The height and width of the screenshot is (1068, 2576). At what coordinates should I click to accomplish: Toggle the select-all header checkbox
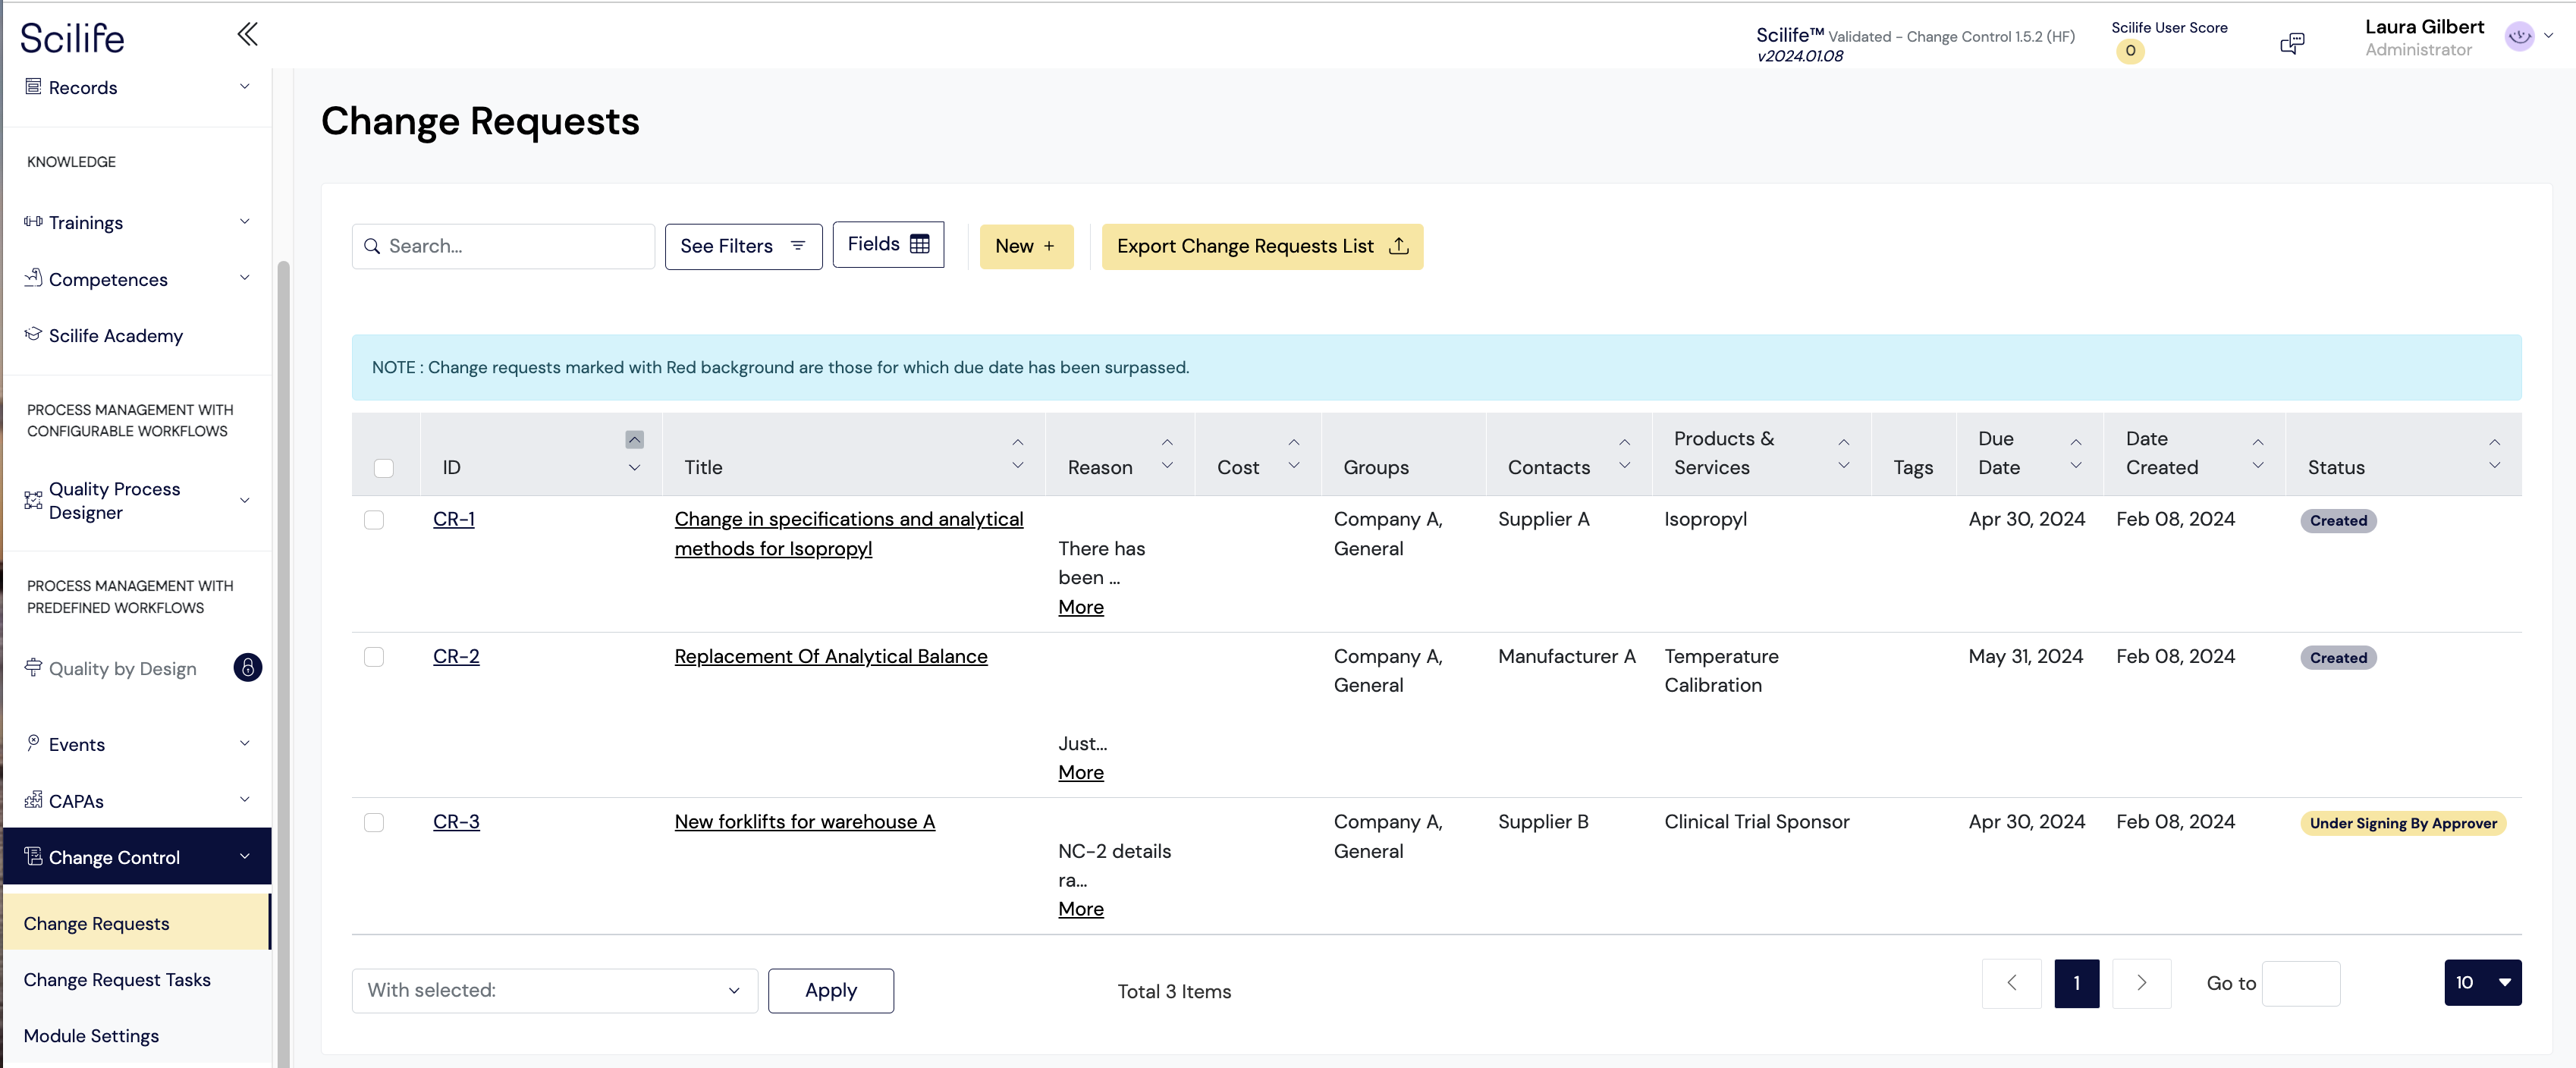click(x=383, y=468)
